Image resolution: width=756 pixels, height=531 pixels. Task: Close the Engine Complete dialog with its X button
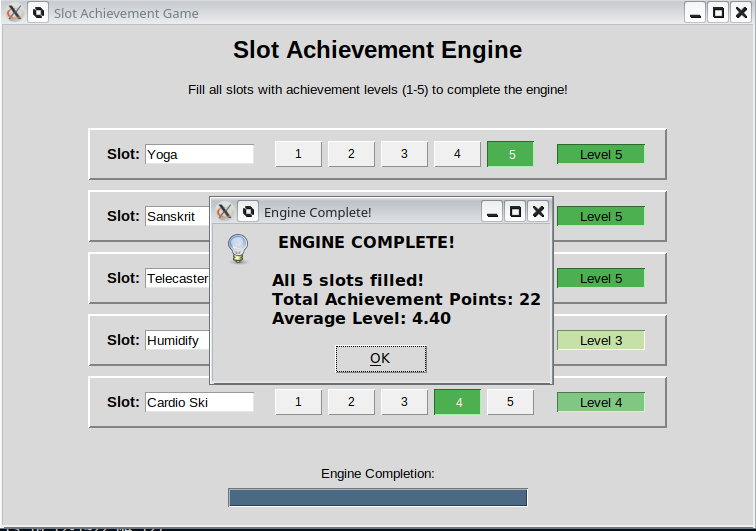(538, 211)
